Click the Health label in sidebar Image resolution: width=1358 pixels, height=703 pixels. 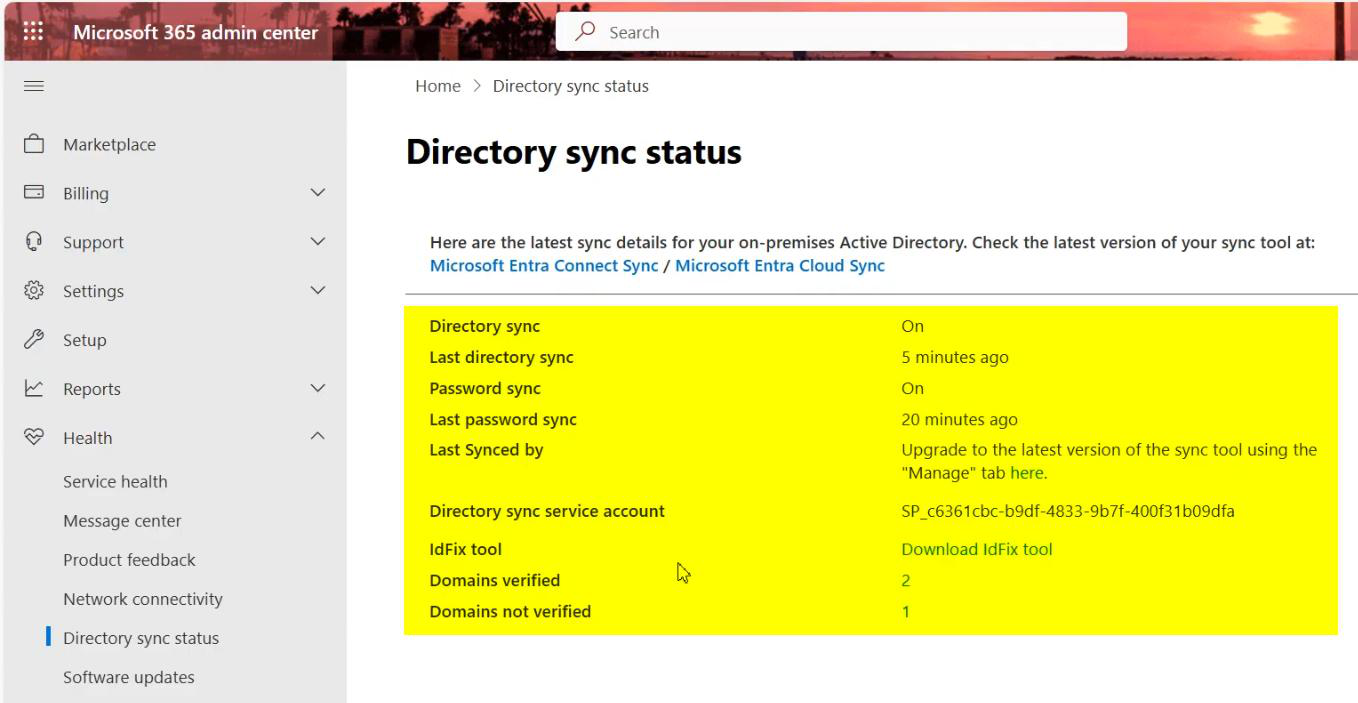pyautogui.click(x=88, y=438)
